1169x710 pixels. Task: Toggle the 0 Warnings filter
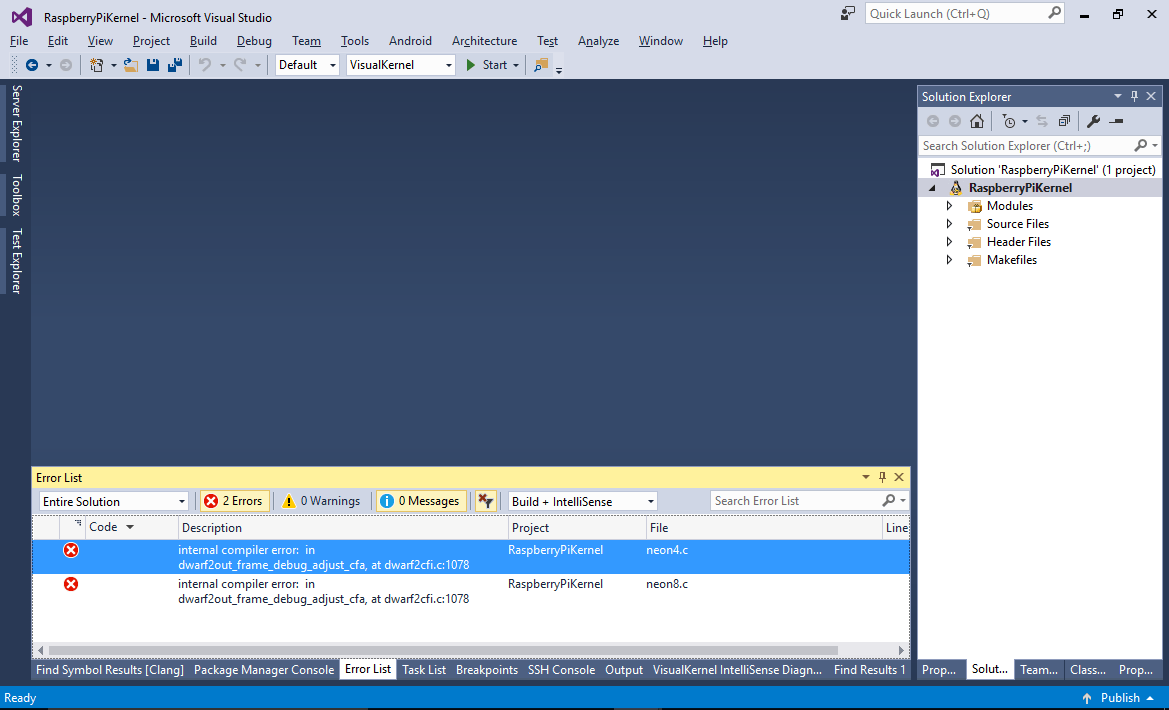click(322, 500)
